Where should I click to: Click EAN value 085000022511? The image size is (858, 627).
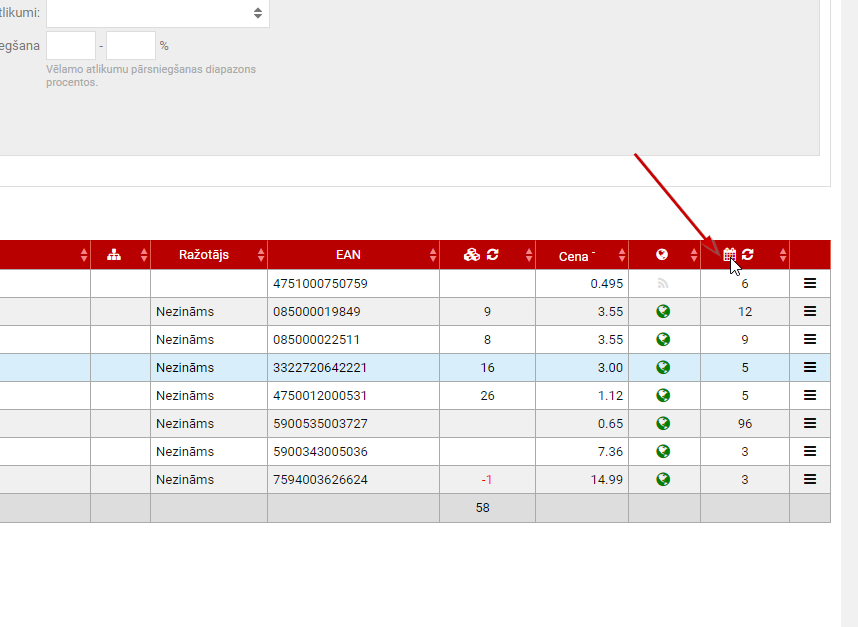pos(316,340)
